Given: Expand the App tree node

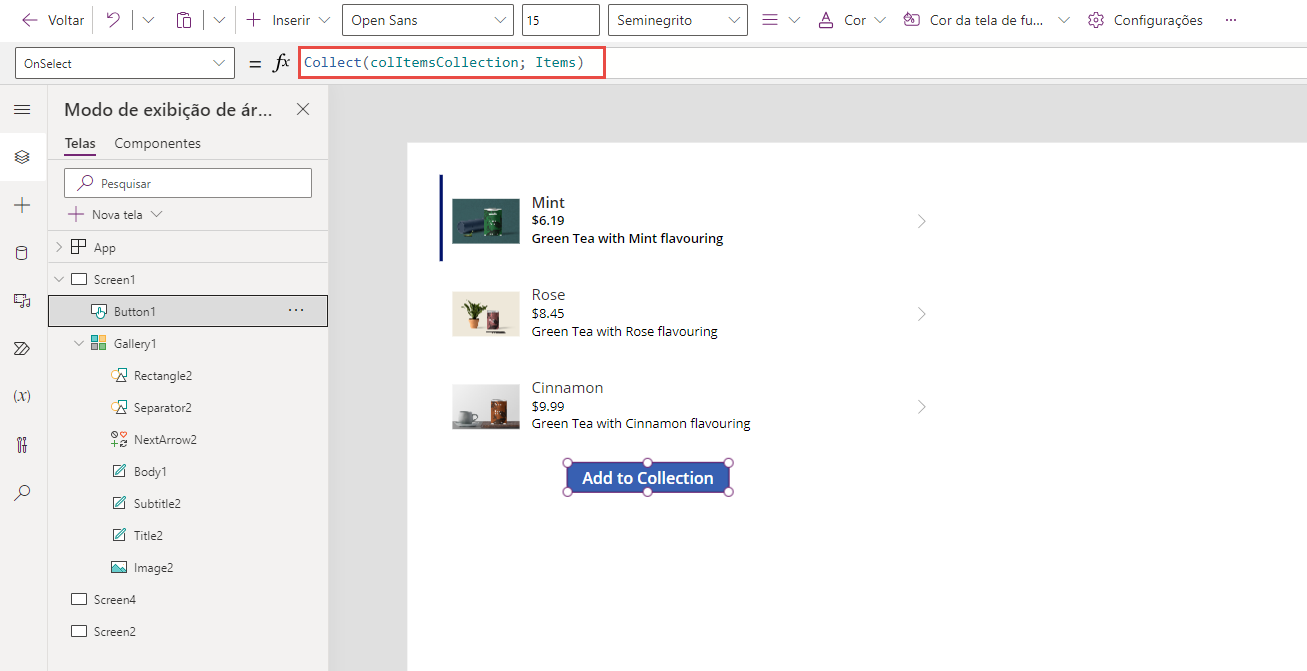Looking at the screenshot, I should click(x=59, y=247).
